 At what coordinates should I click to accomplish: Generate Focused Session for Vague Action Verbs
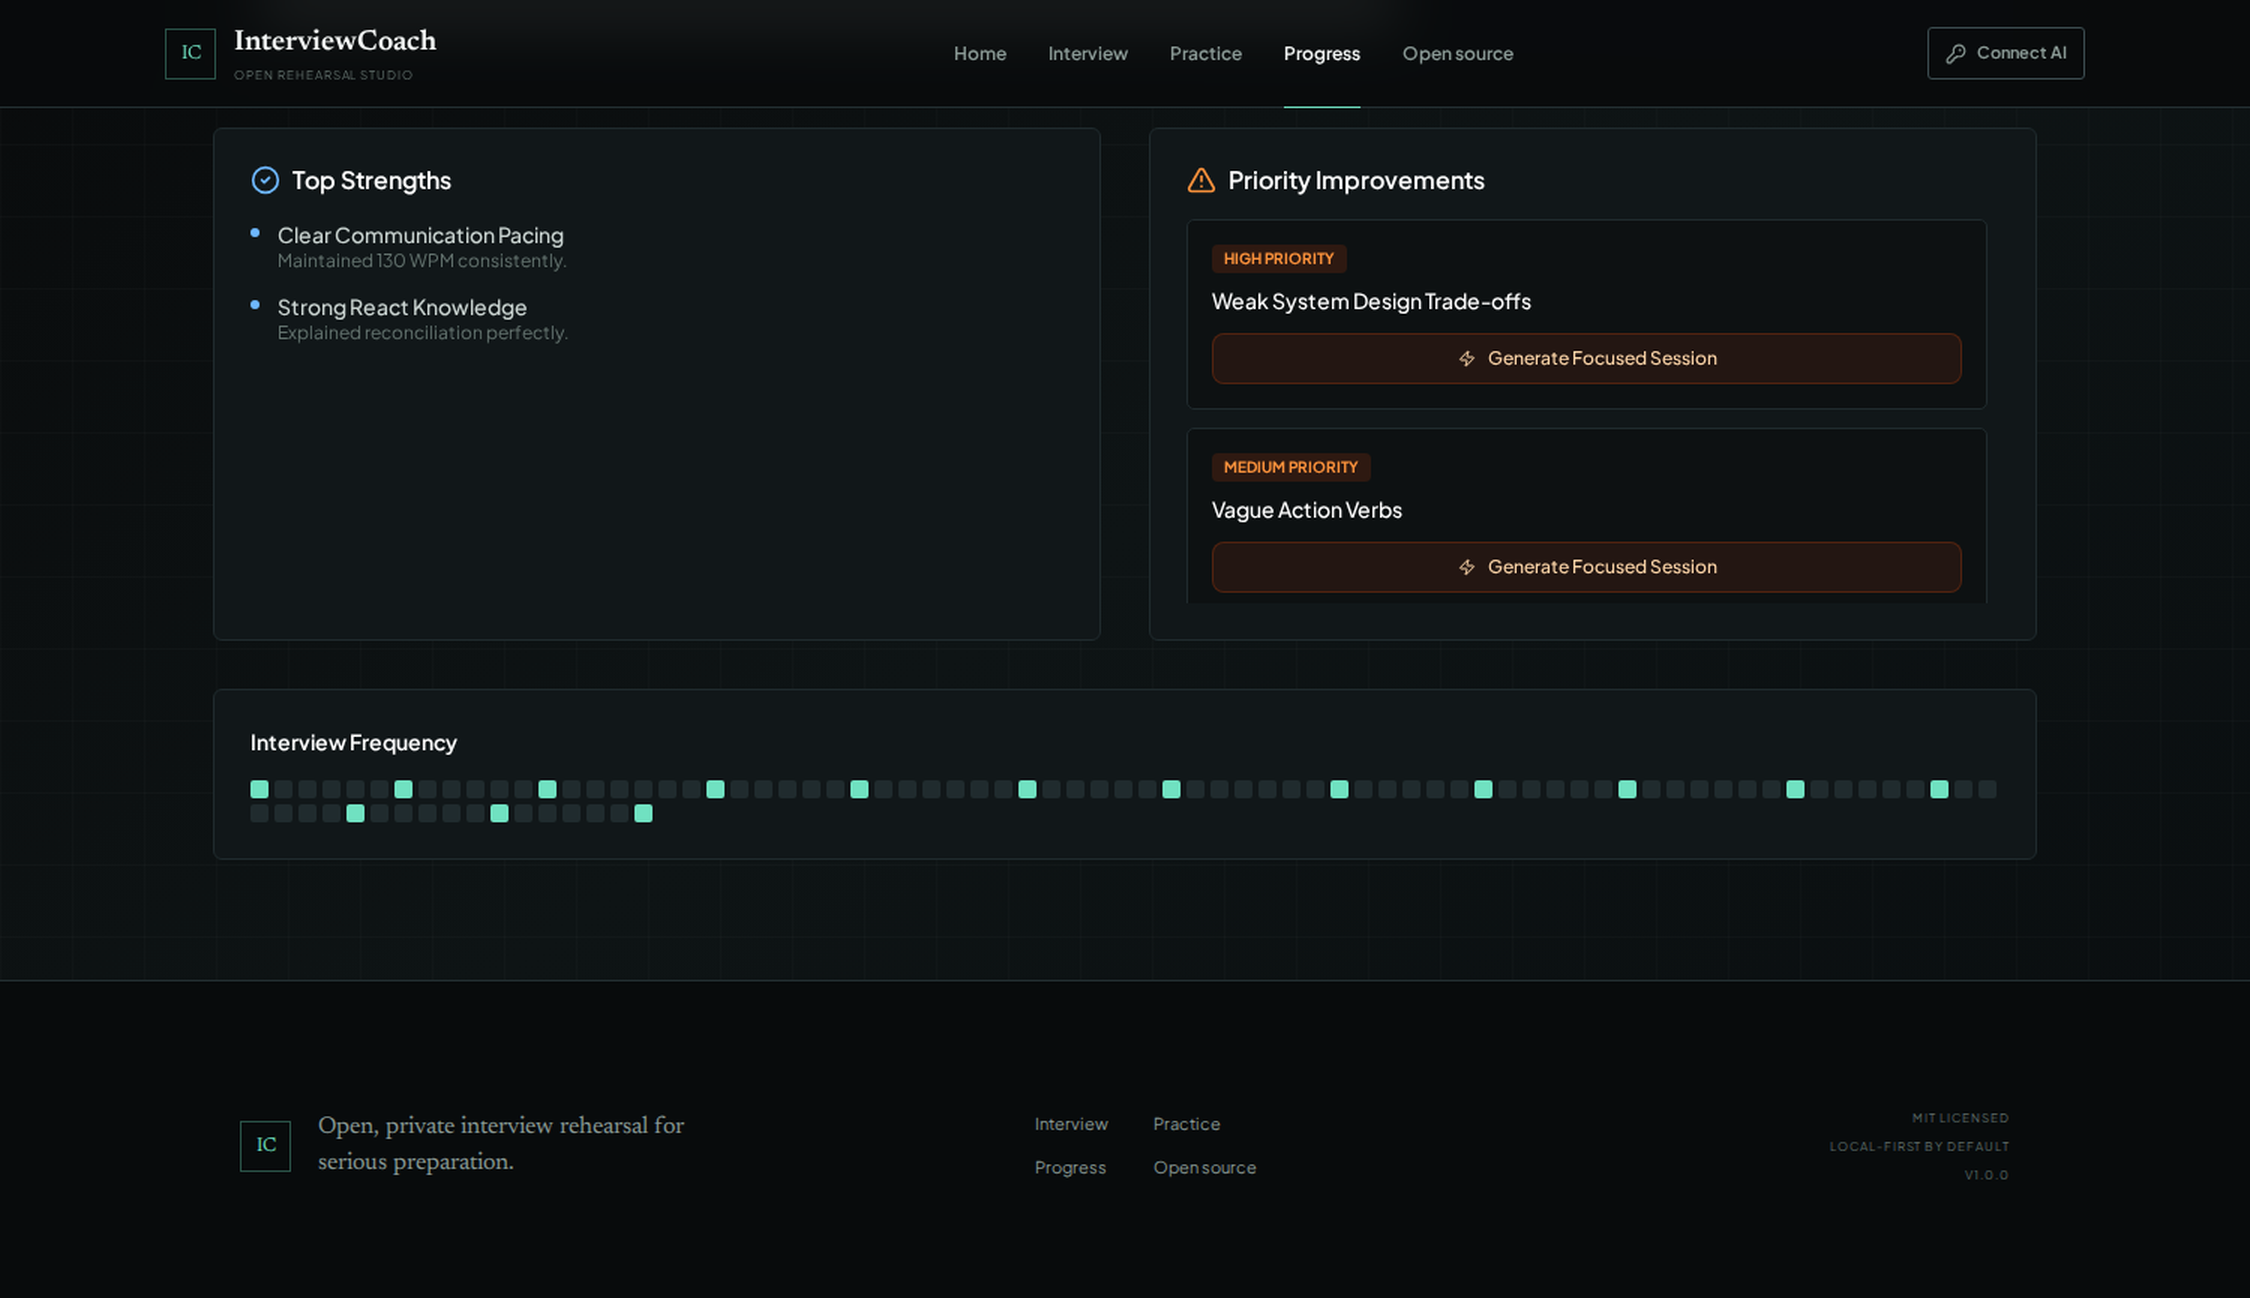click(1586, 567)
